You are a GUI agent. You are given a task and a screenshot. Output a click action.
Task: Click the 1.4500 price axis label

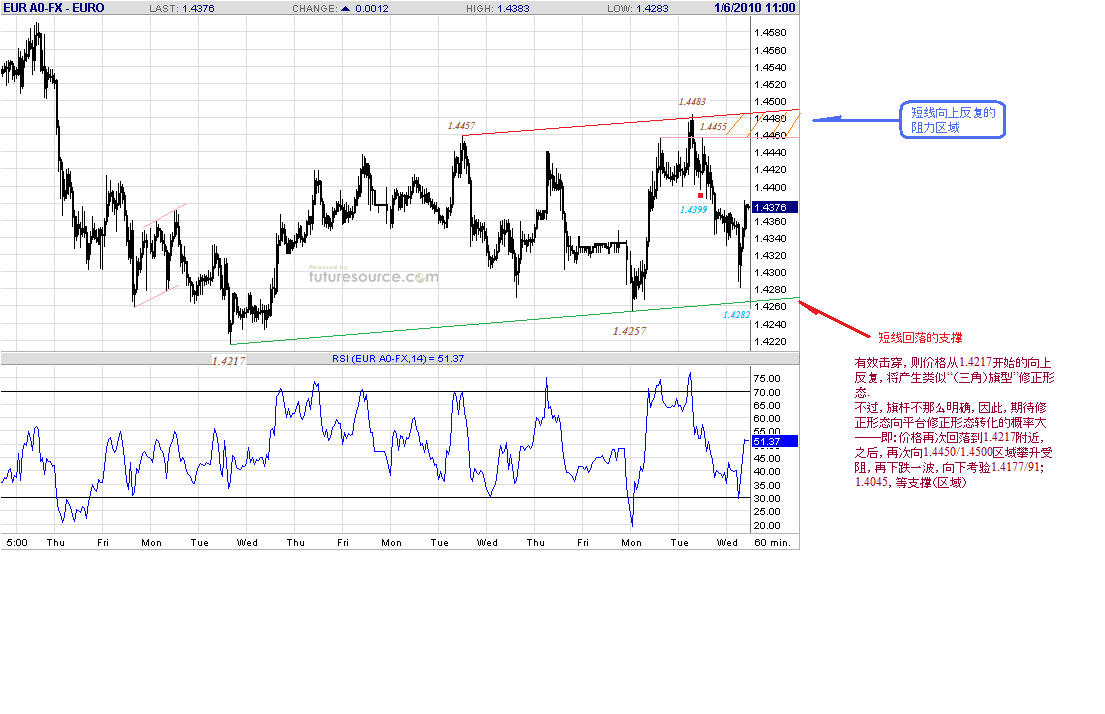[770, 101]
